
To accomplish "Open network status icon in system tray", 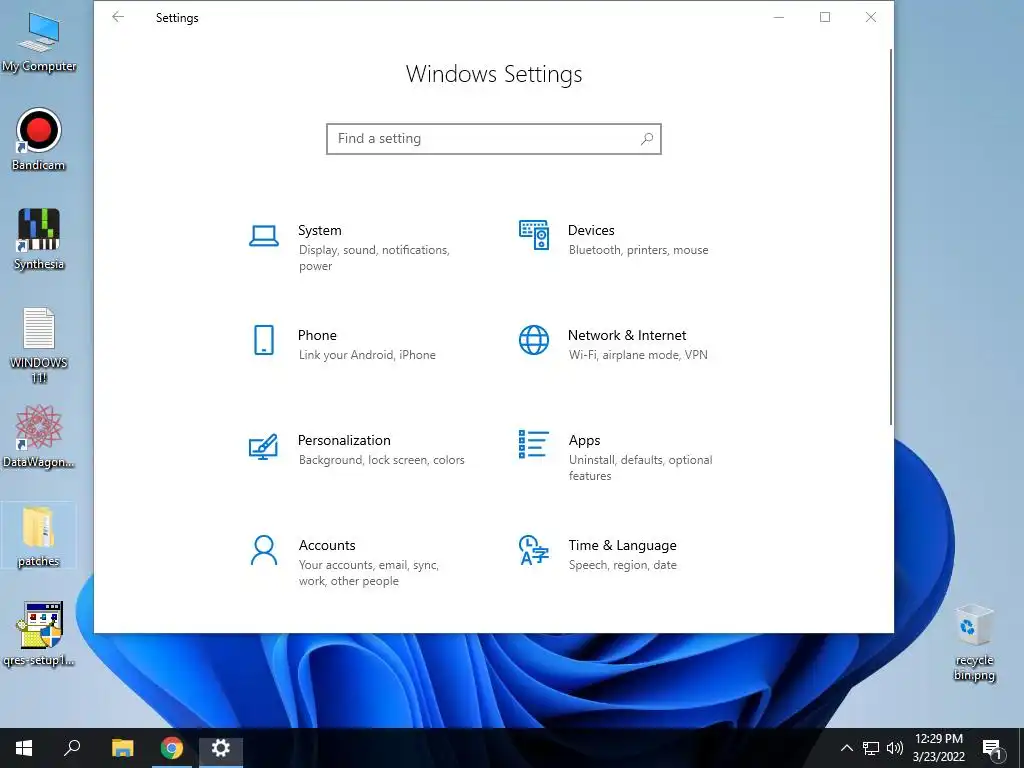I will tap(871, 748).
